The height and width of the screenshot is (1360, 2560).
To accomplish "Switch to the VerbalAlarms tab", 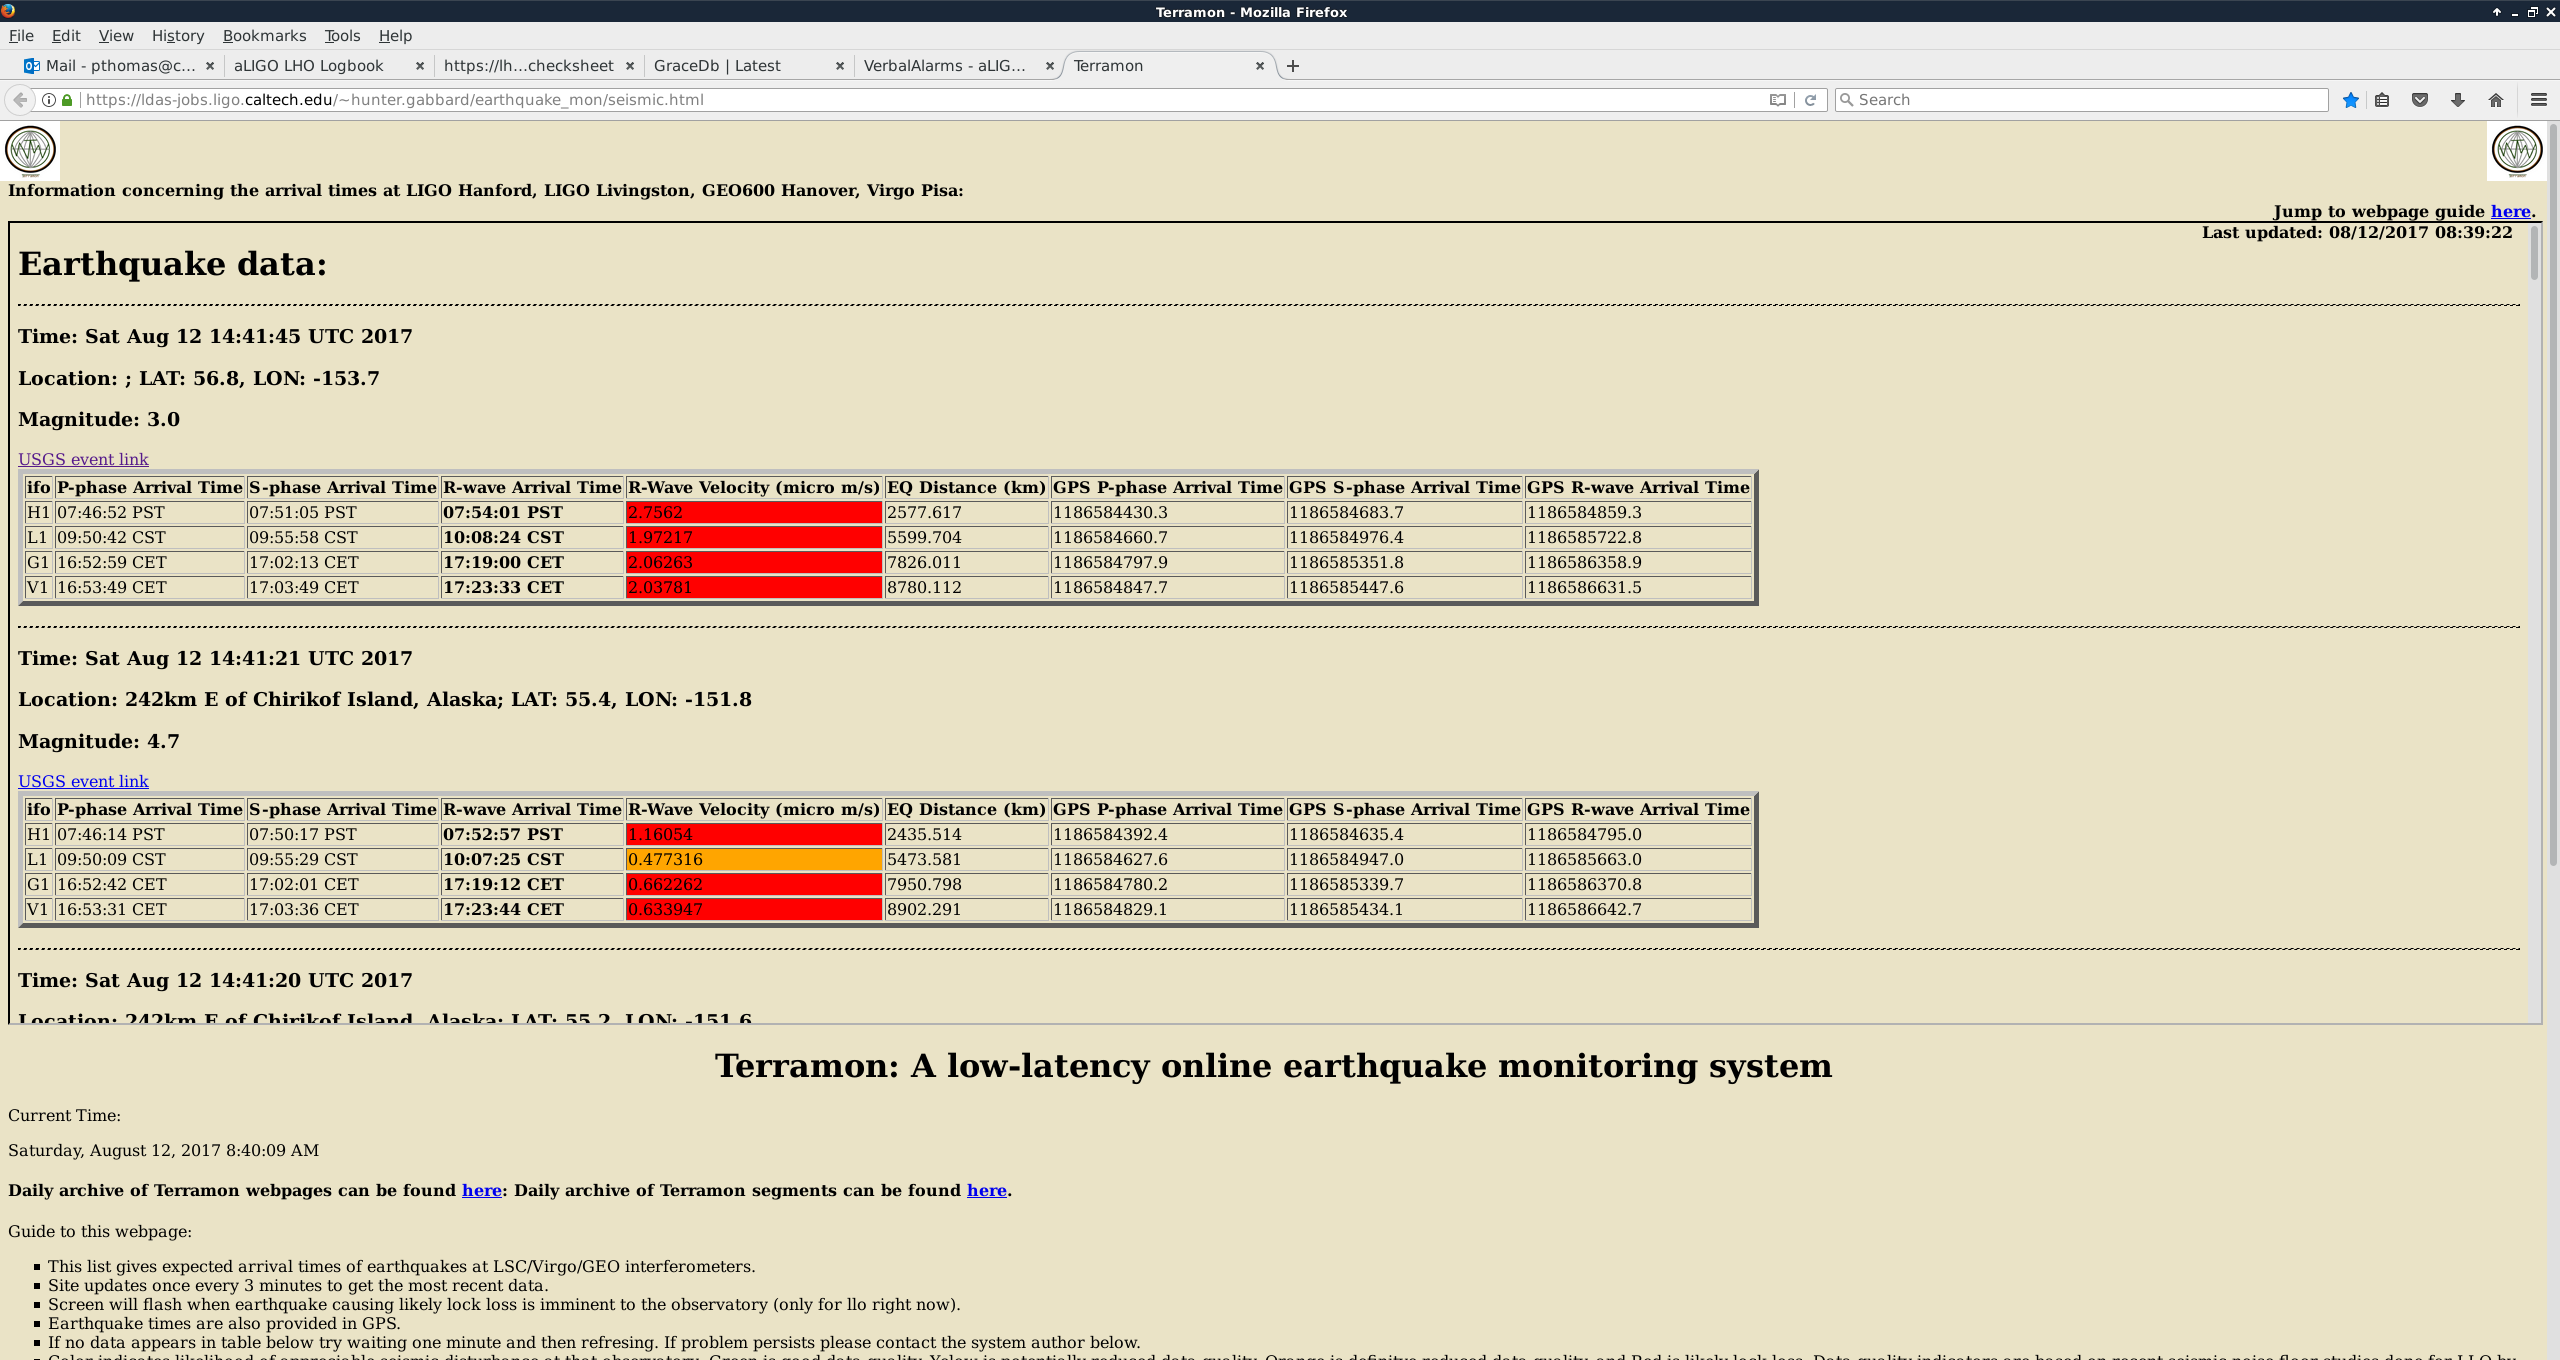I will pos(956,66).
